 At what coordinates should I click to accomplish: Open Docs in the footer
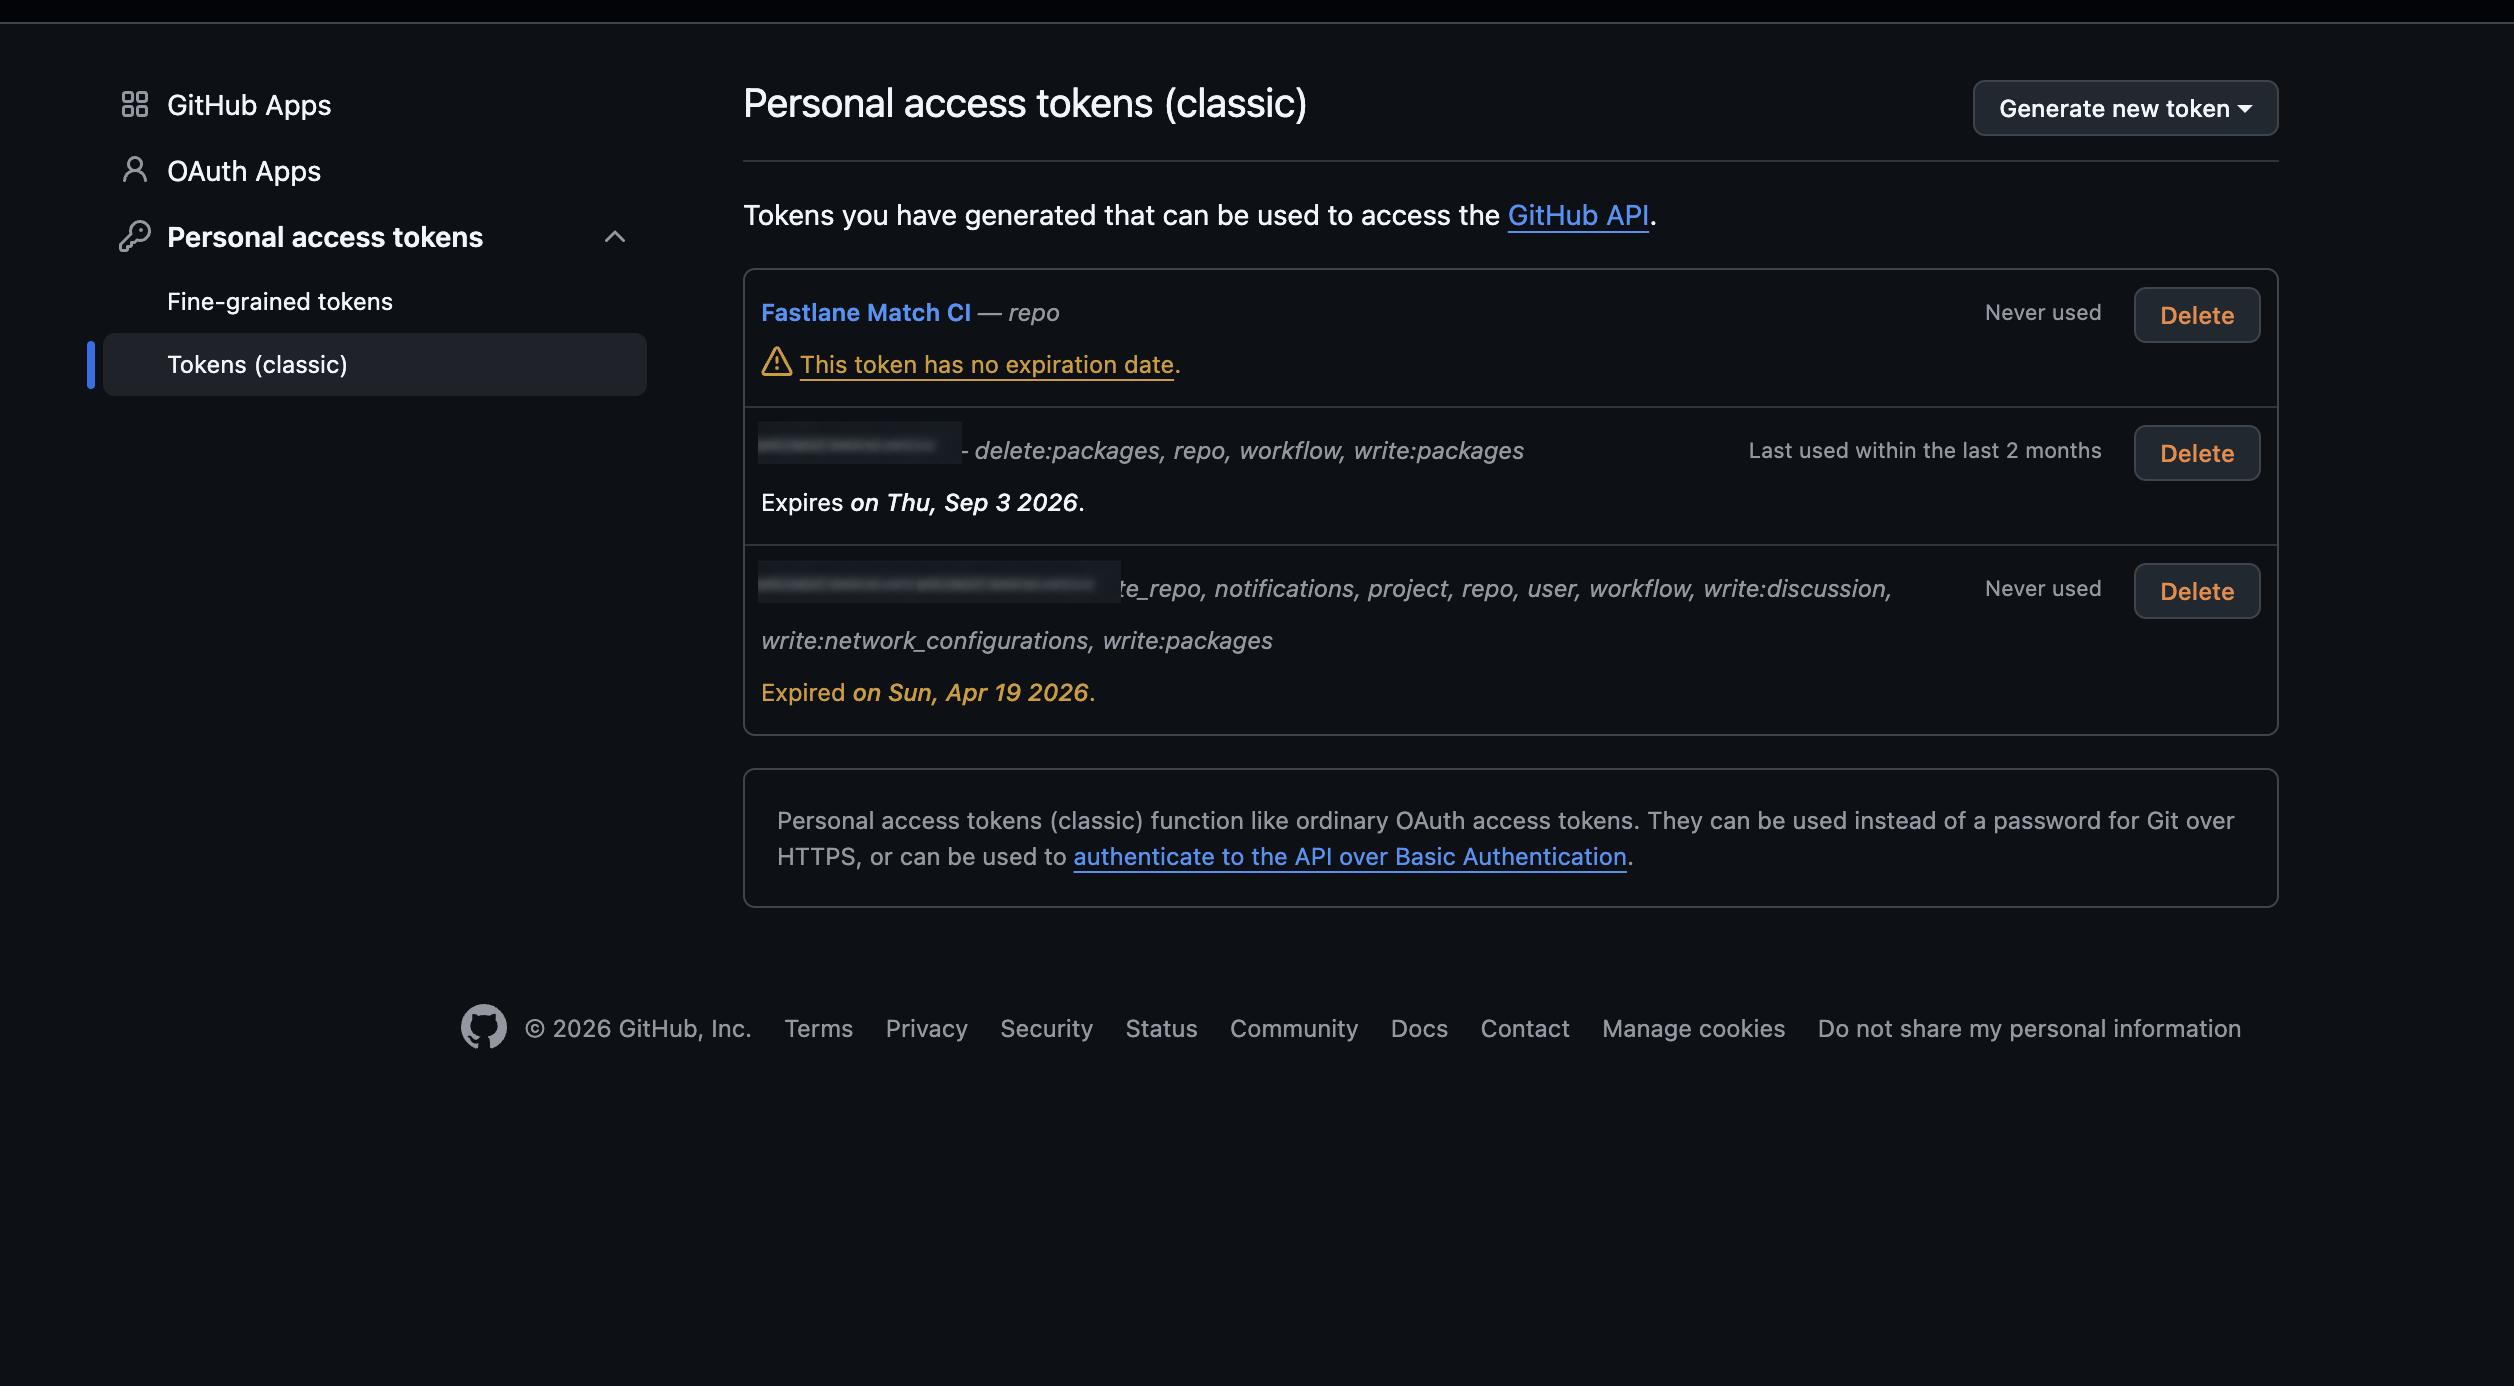[1419, 1028]
